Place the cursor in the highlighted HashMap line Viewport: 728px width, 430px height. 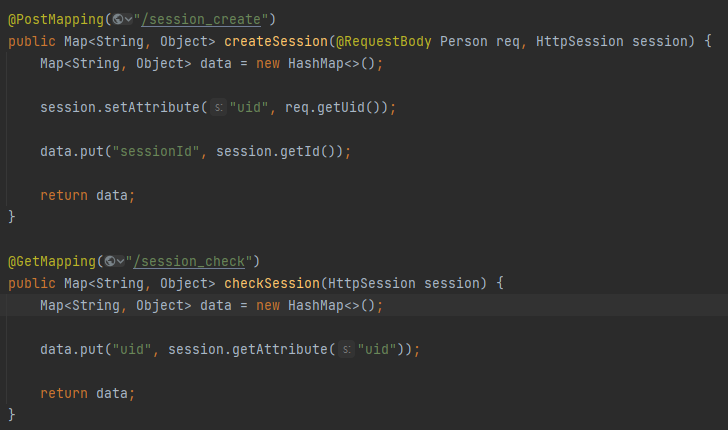tap(211, 305)
